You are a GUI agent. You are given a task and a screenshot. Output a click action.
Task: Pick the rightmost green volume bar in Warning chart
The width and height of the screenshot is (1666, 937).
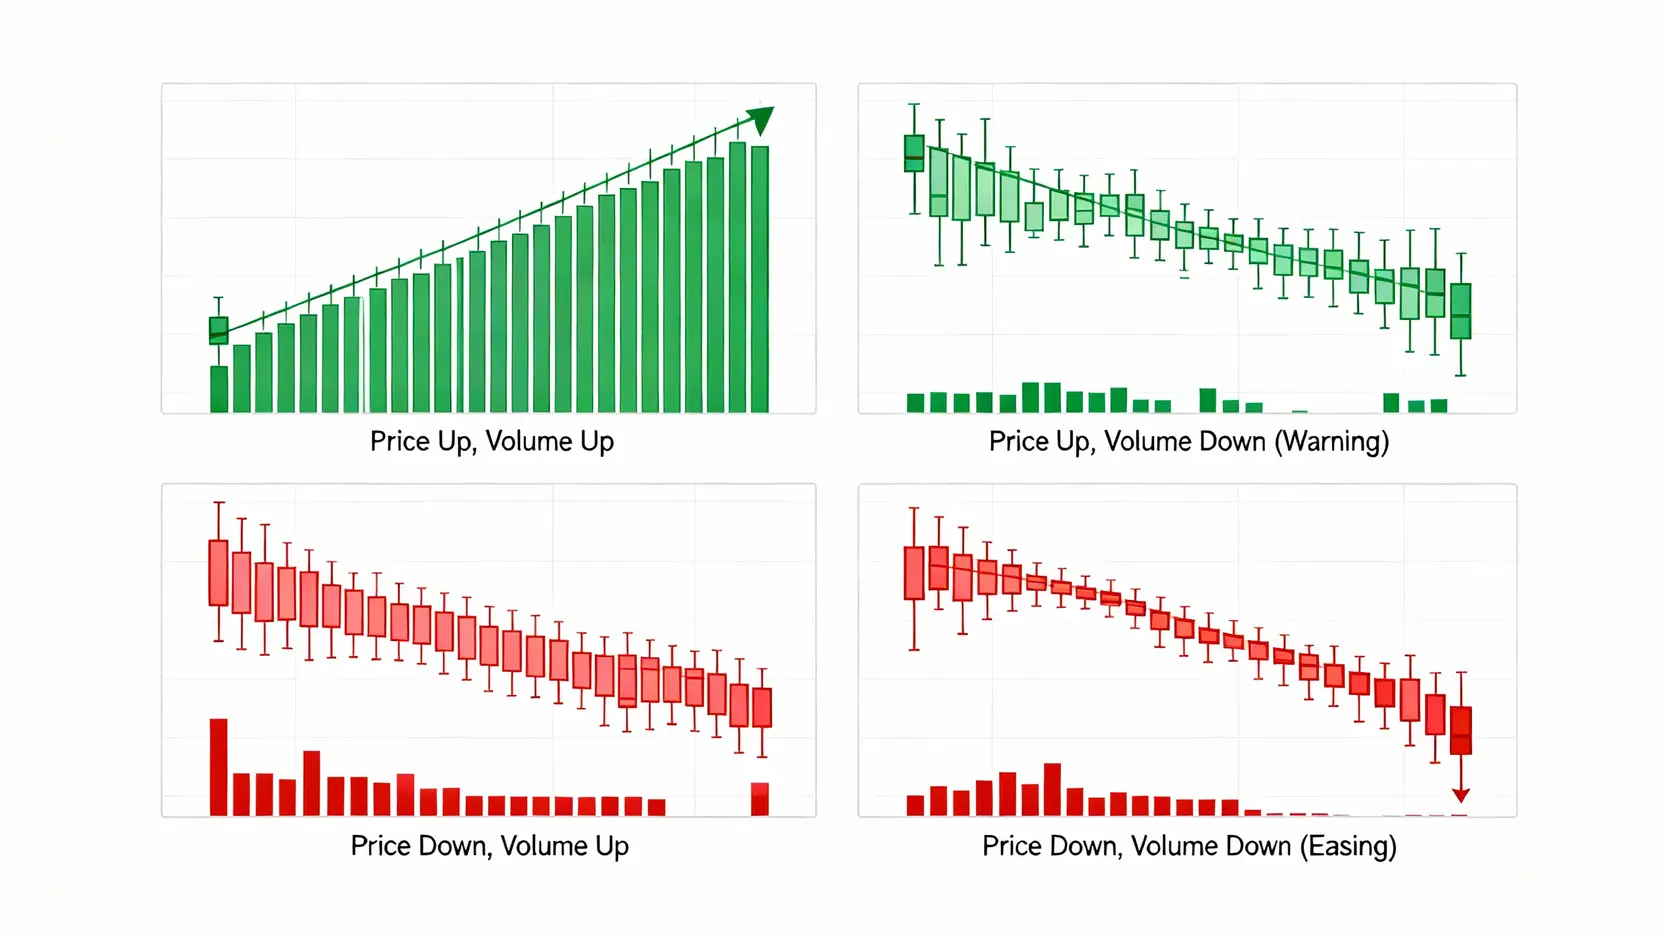pos(1439,406)
